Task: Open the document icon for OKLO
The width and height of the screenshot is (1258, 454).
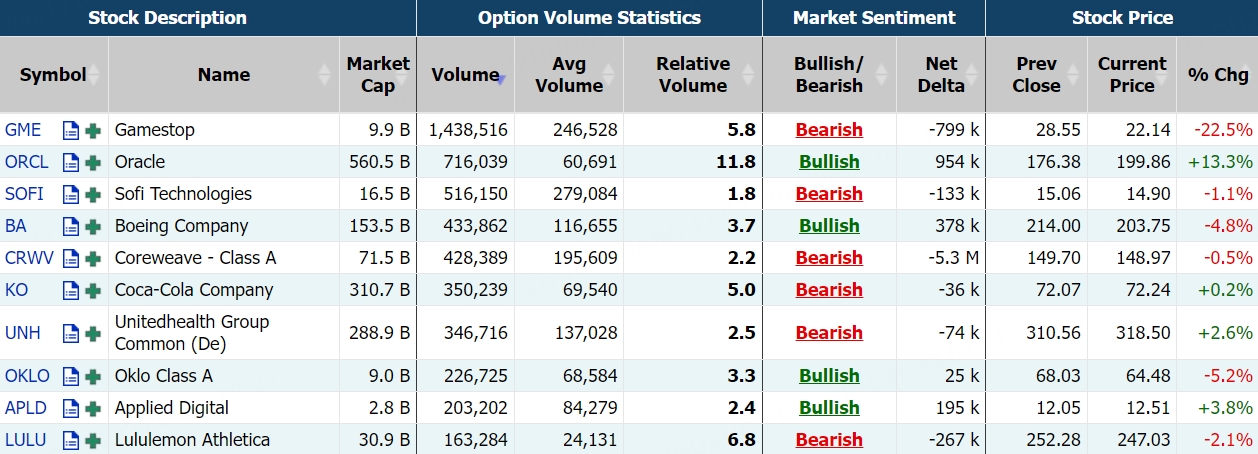Action: point(71,376)
